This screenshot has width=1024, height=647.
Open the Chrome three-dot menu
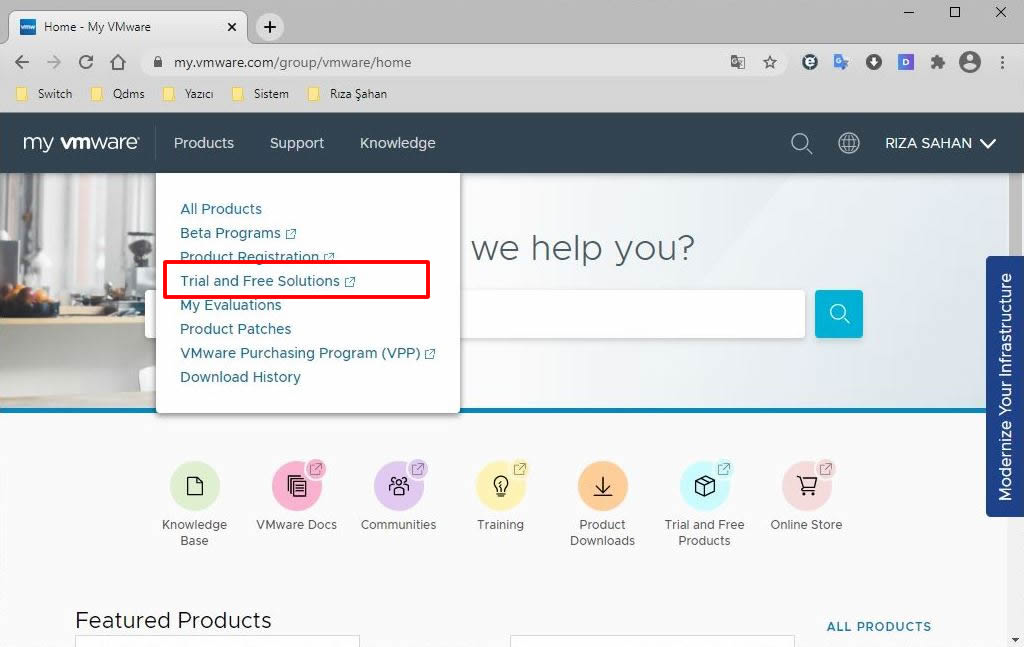tap(1002, 62)
